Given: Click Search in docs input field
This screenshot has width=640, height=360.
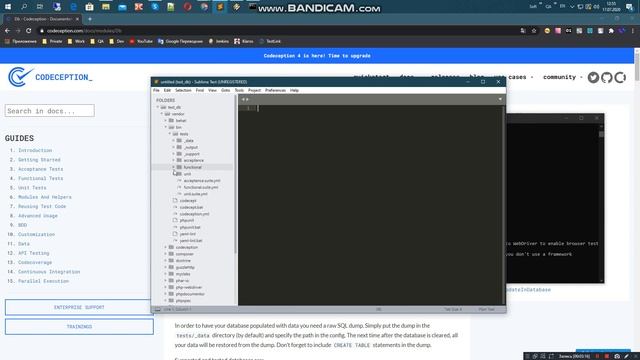Looking at the screenshot, I should 50,111.
